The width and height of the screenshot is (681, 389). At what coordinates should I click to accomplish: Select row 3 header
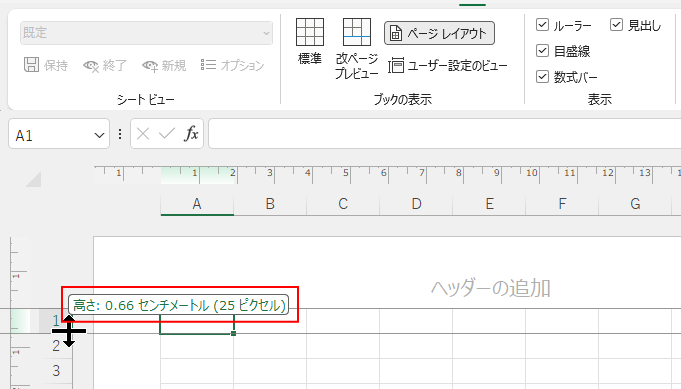tap(56, 371)
